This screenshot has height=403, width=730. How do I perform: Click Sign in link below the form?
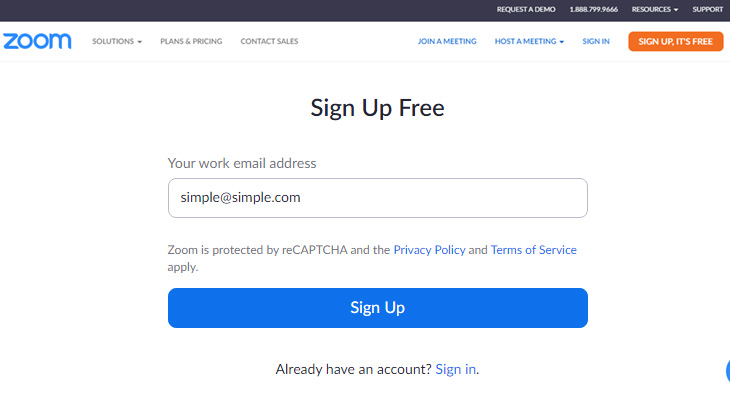(456, 369)
